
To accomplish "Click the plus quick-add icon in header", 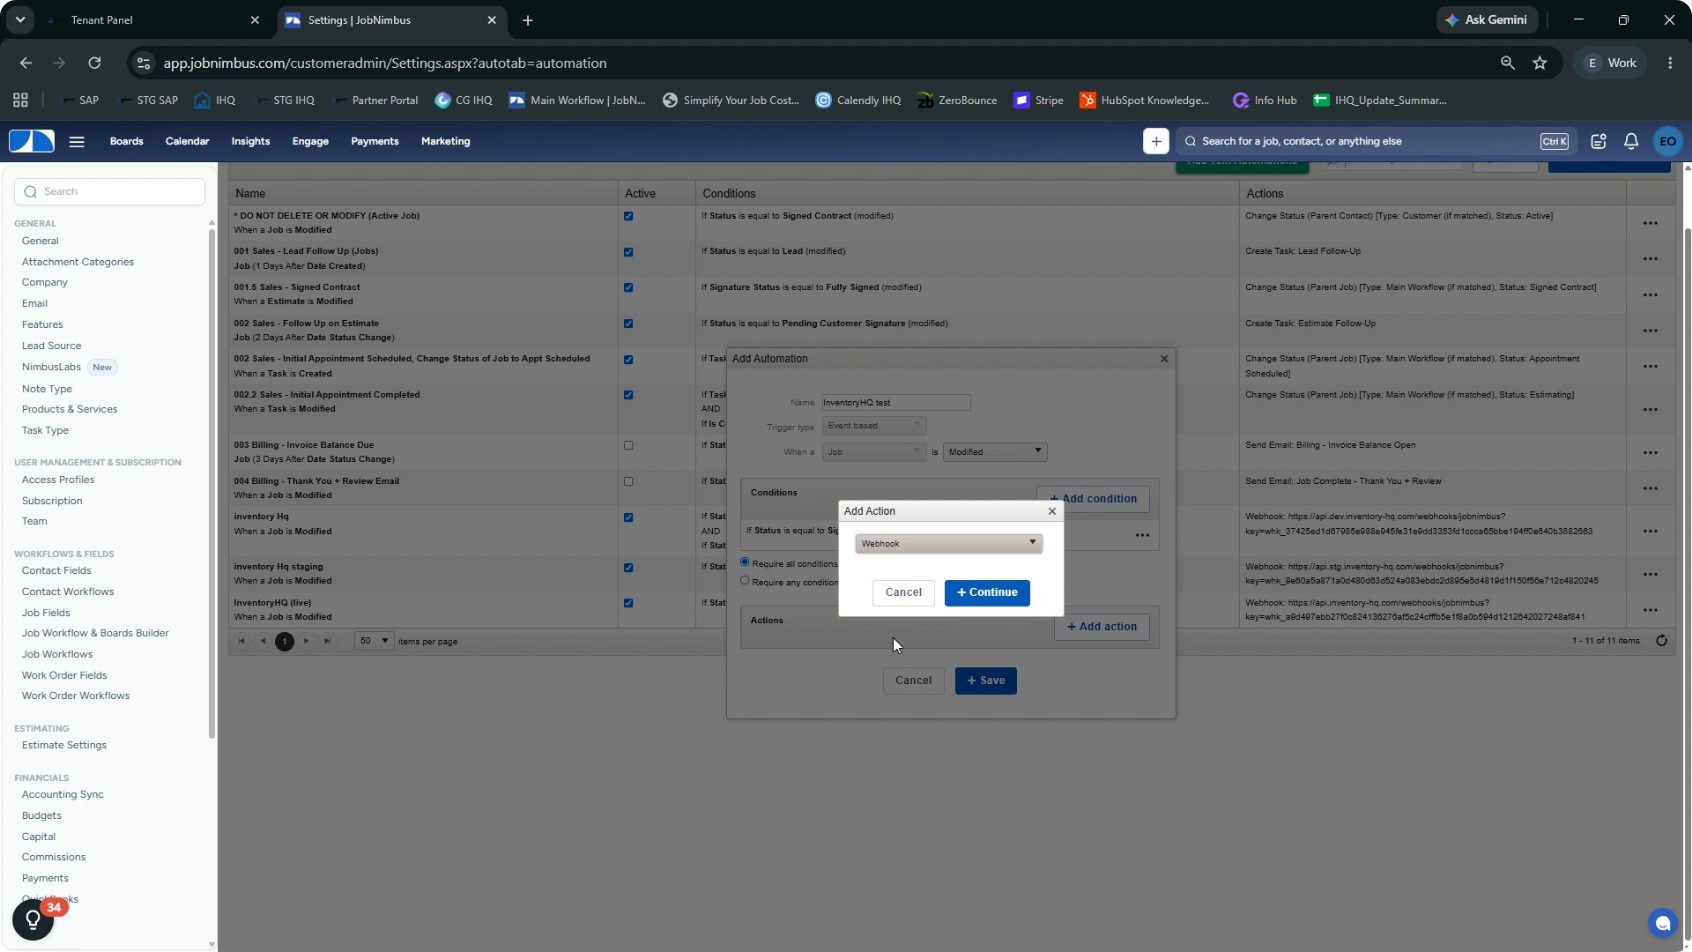I will click(1156, 141).
